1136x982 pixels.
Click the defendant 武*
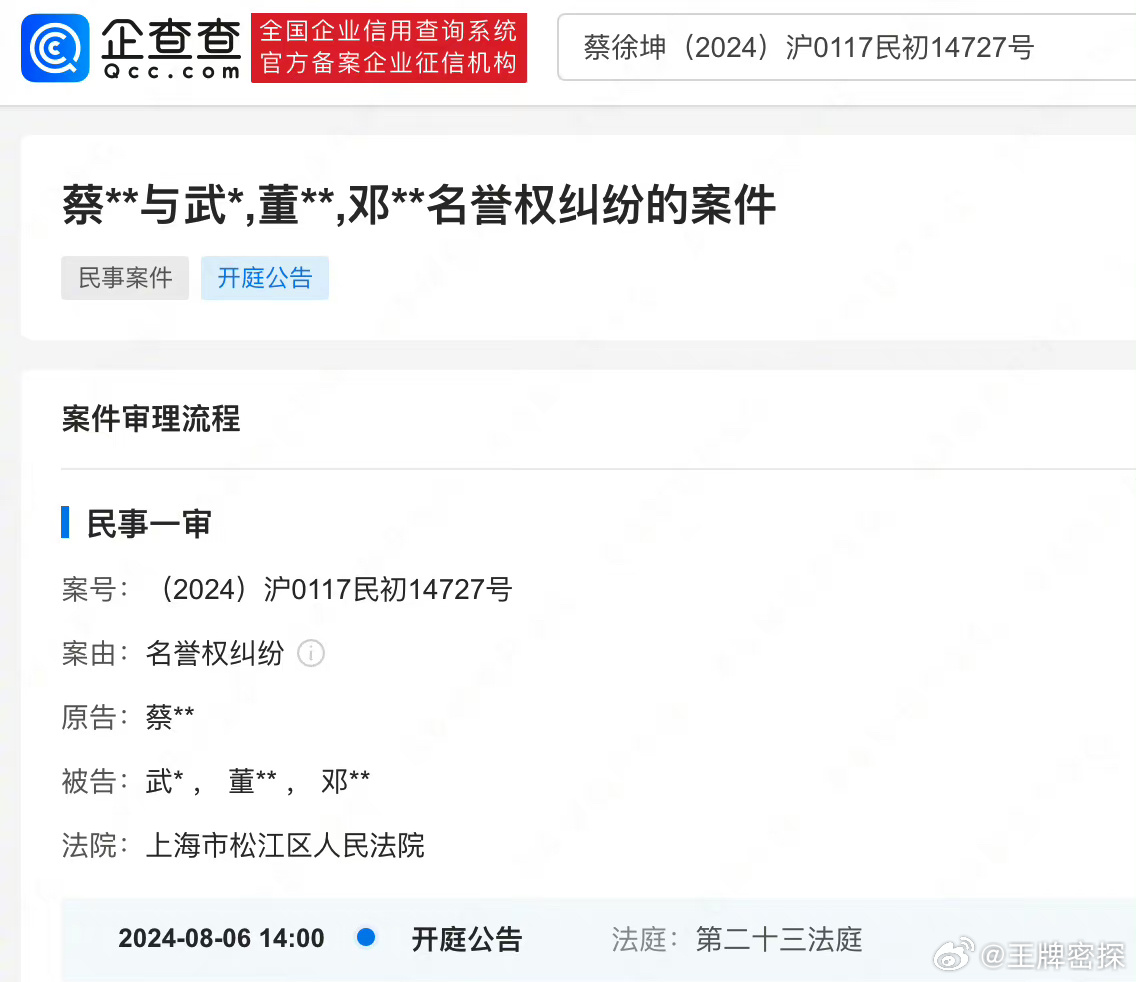(164, 781)
